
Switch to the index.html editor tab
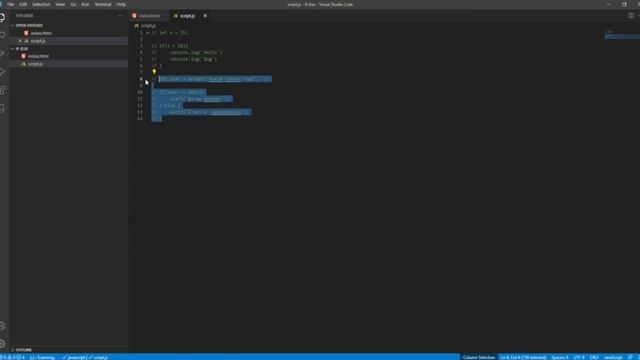tap(149, 16)
